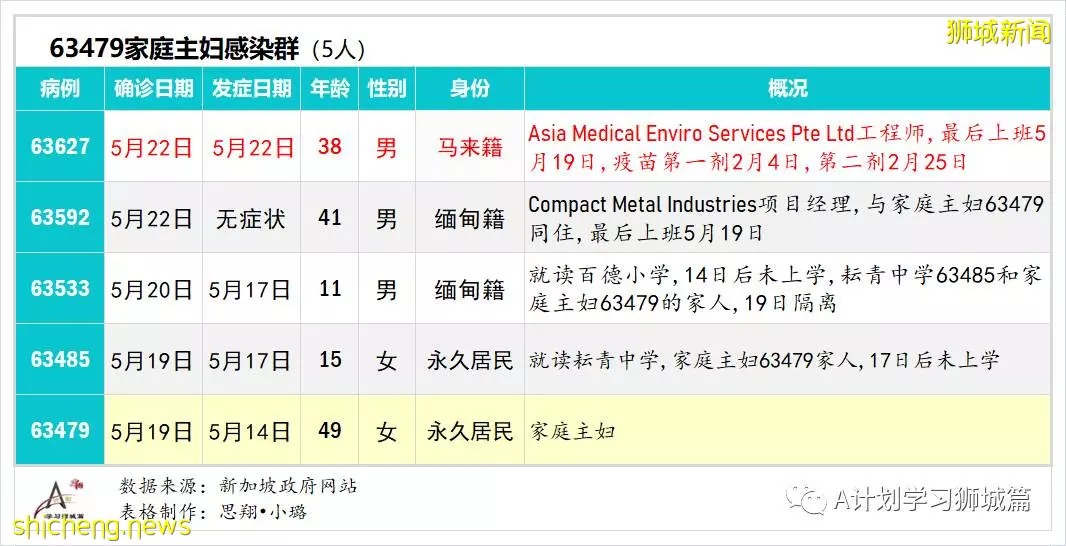
Task: Click the 年龄 column header
Action: click(x=330, y=88)
